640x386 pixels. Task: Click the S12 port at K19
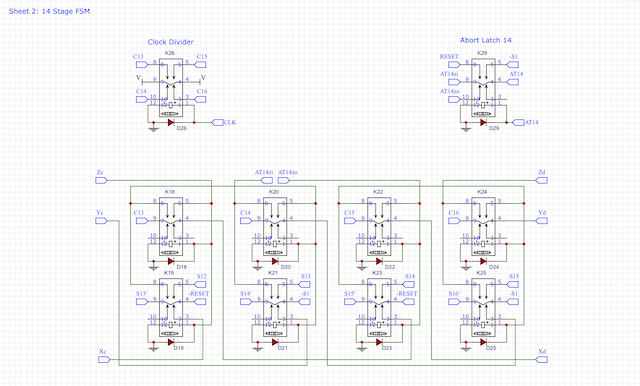[200, 284]
